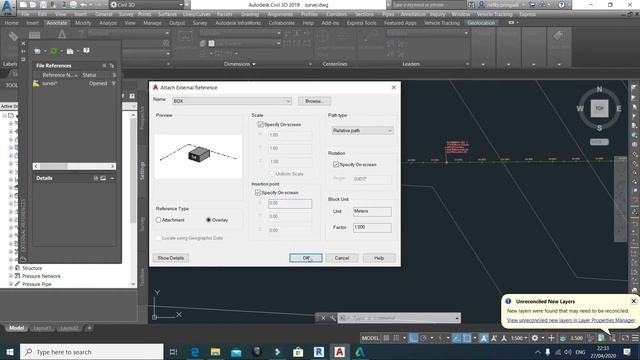This screenshot has height=360, width=640.
Task: Click Clean Screen icon in status bar
Action: (625, 338)
